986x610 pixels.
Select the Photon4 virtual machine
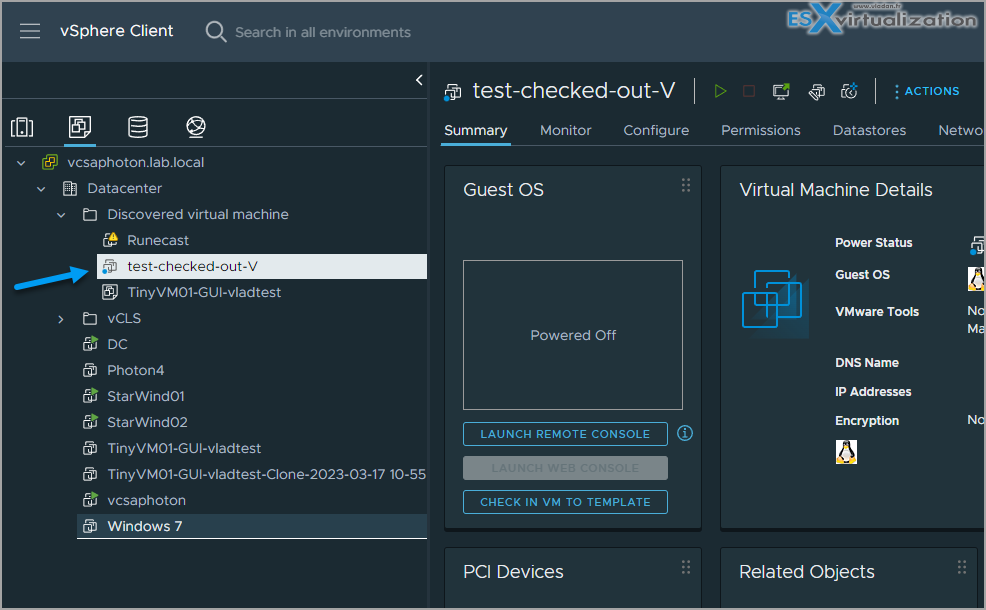click(x=135, y=370)
